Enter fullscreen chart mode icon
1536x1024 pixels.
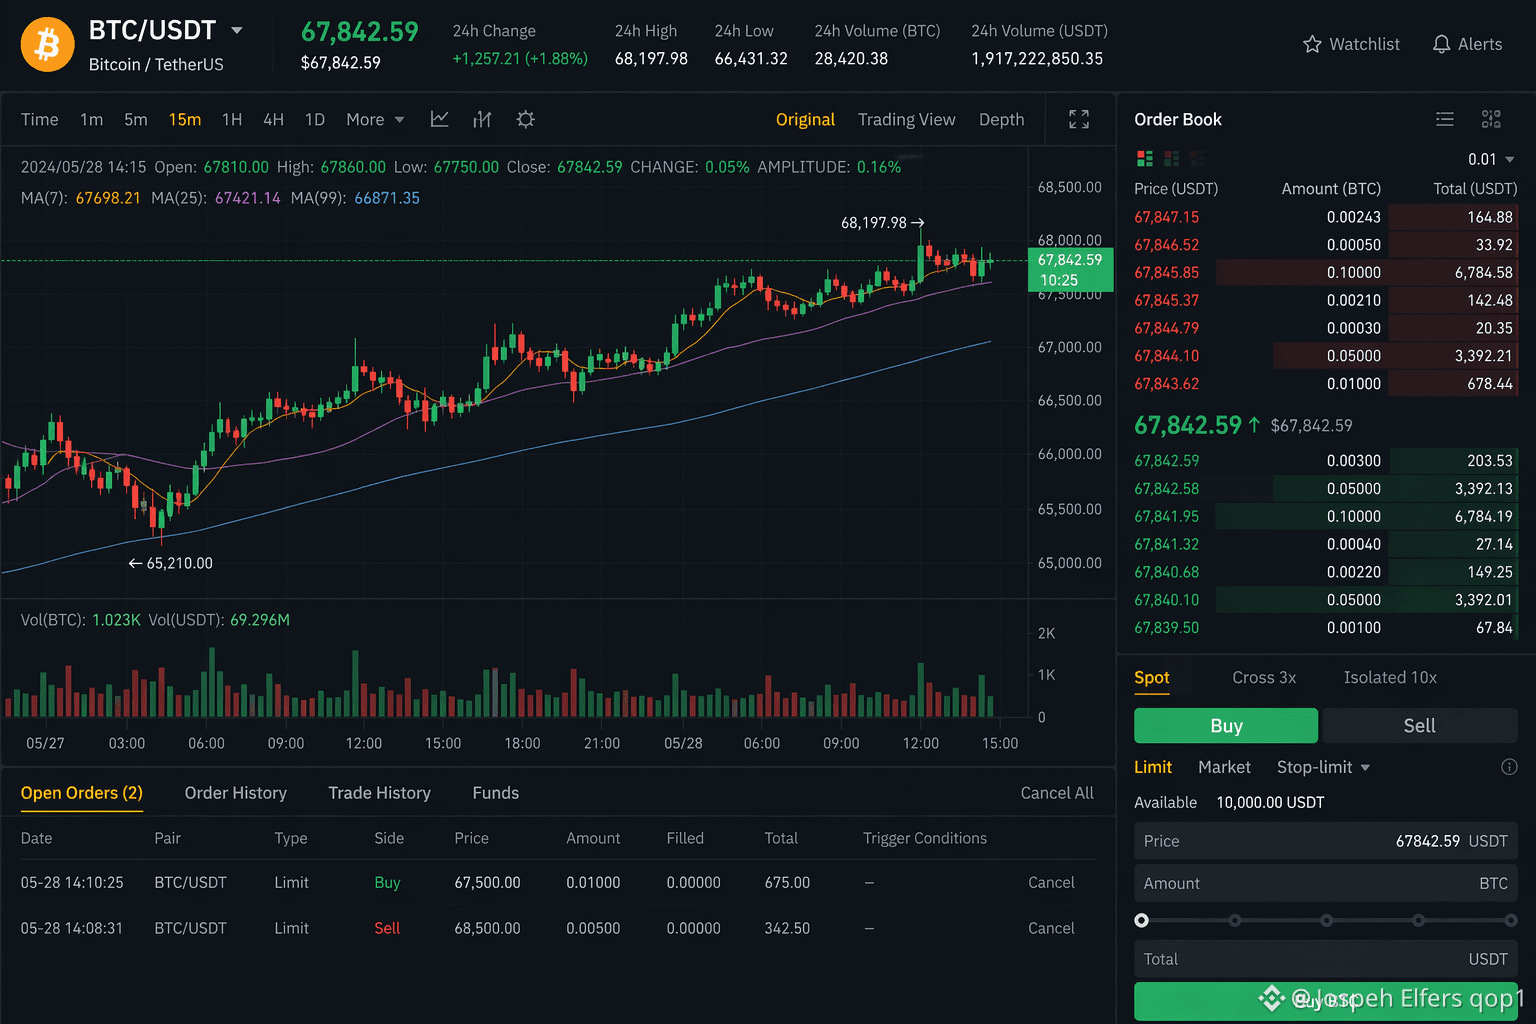click(1079, 119)
